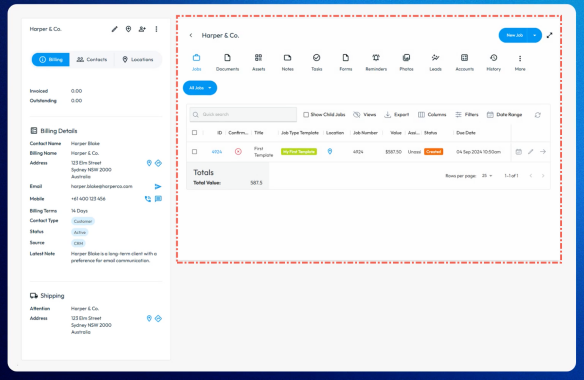Click map pin icon next to billing address
584x380 pixels.
point(149,163)
